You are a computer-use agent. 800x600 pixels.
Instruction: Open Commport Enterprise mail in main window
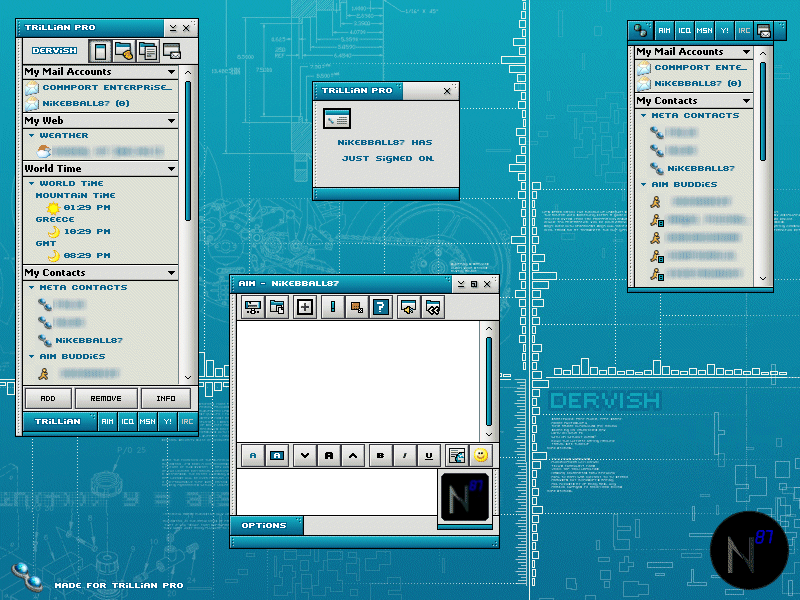pos(101,88)
